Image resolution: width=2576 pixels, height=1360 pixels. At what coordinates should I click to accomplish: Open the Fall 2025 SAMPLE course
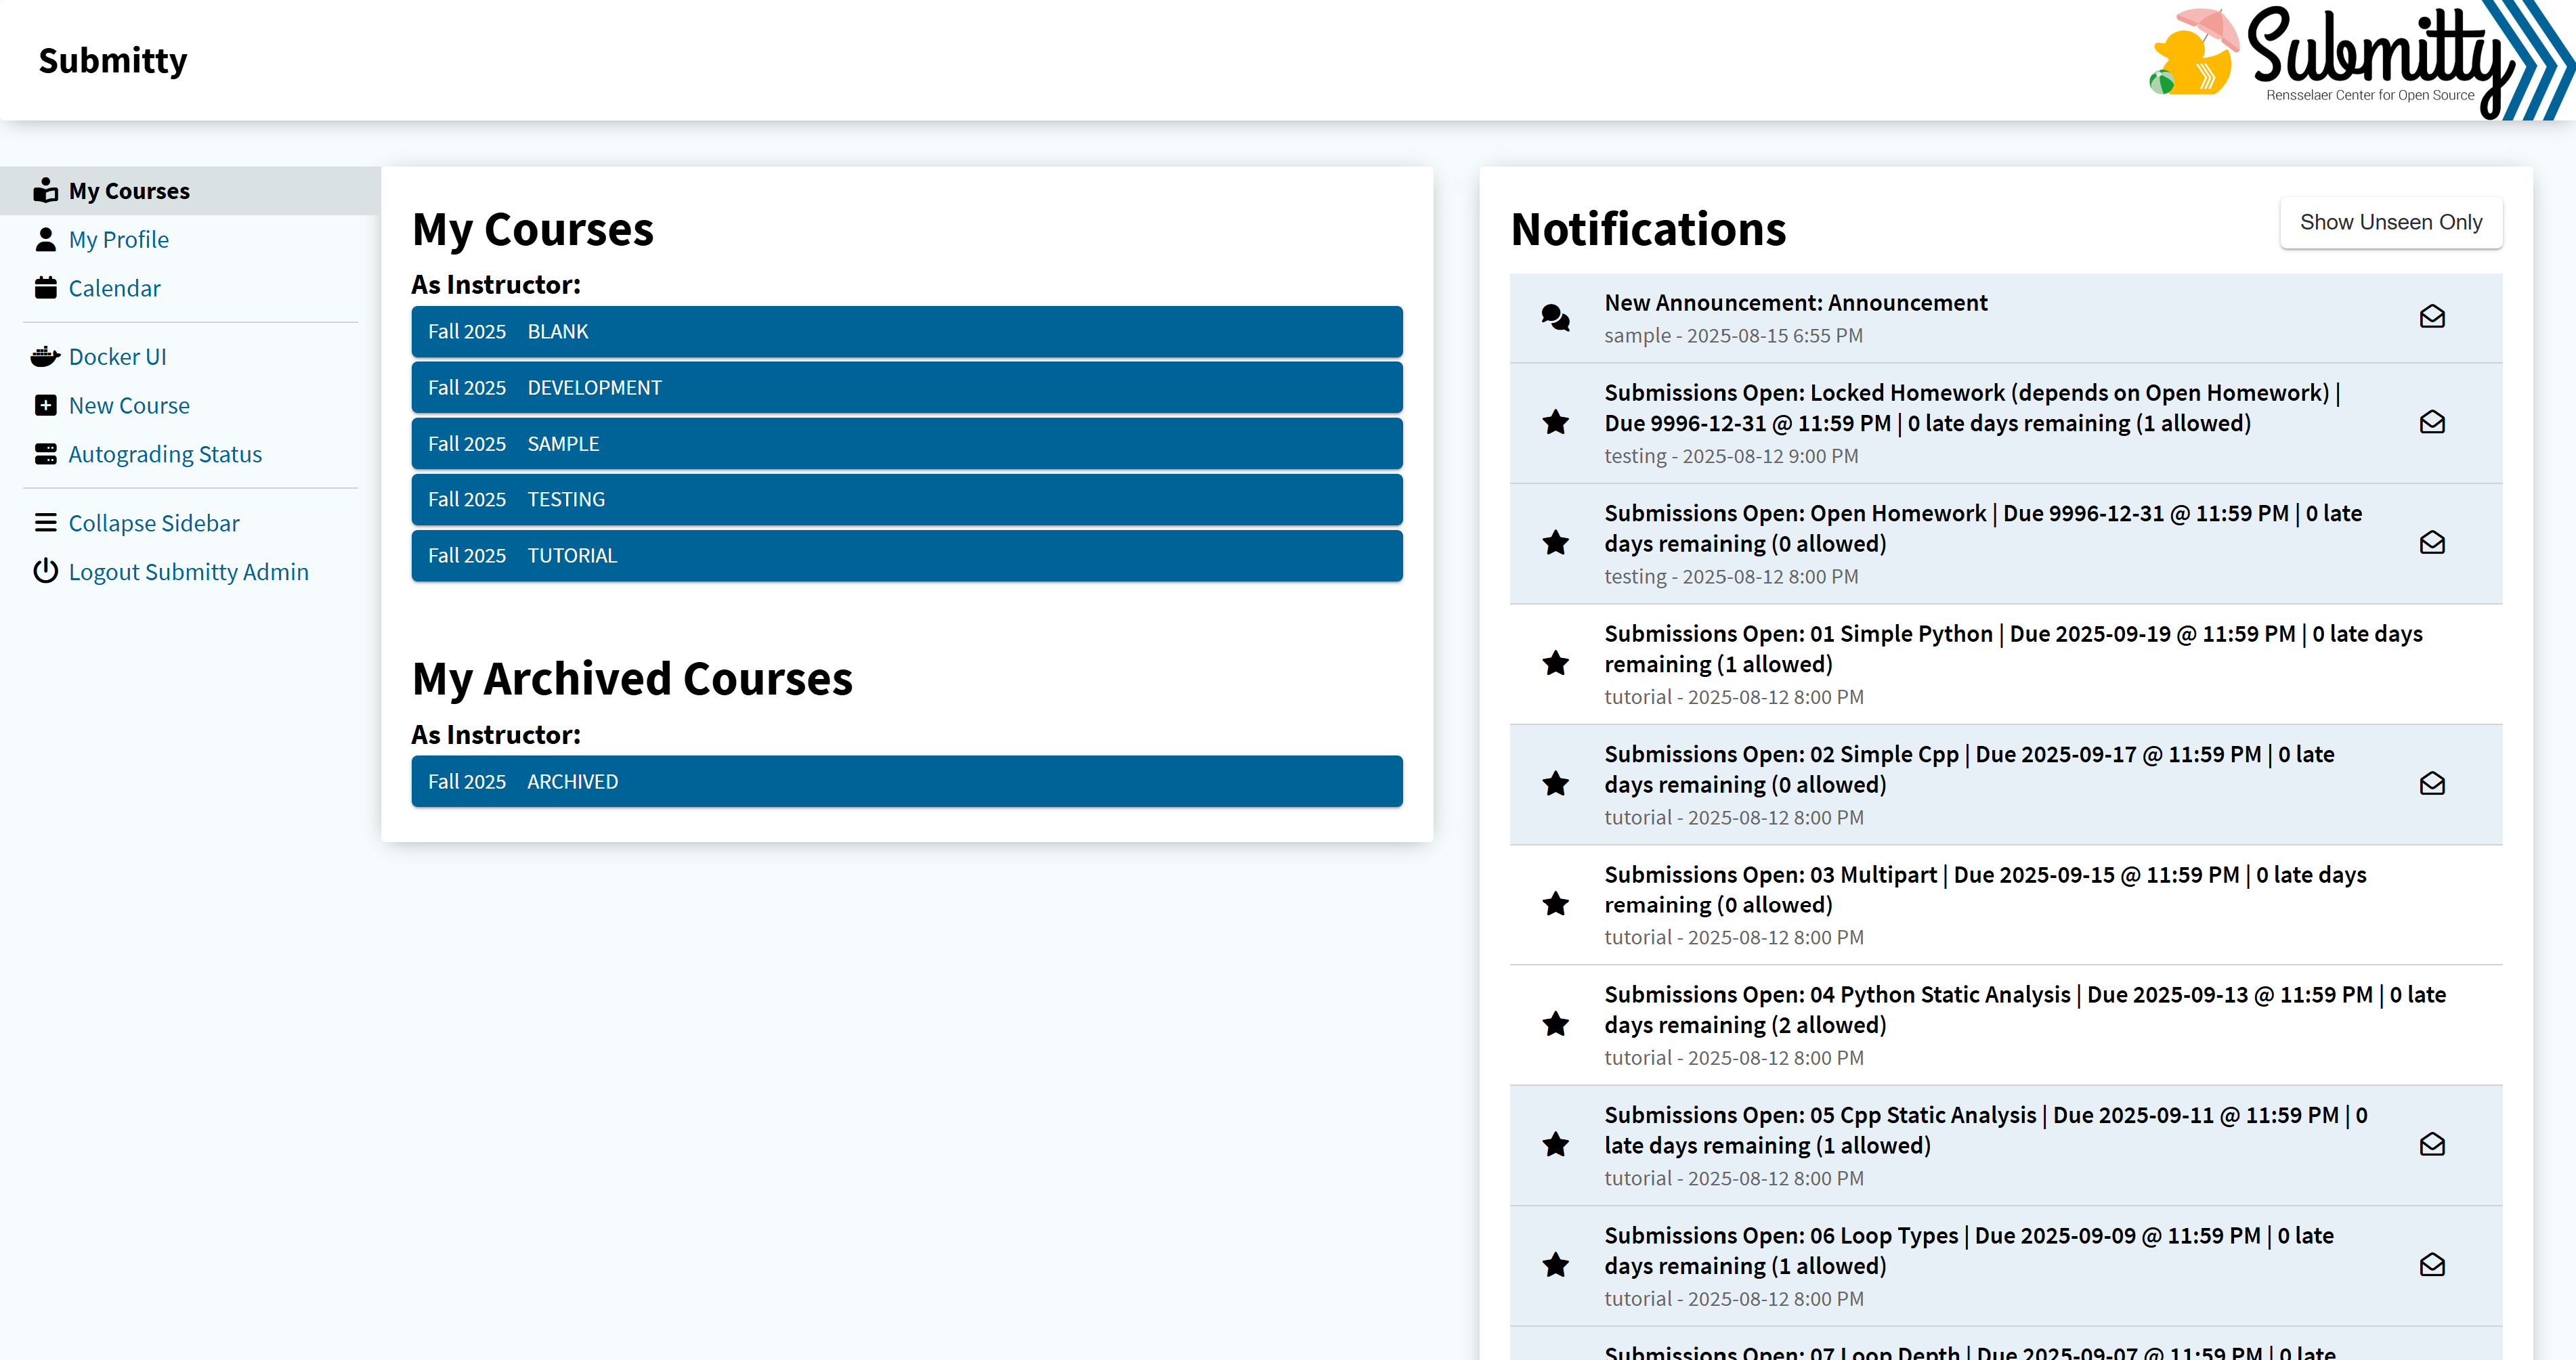tap(906, 443)
